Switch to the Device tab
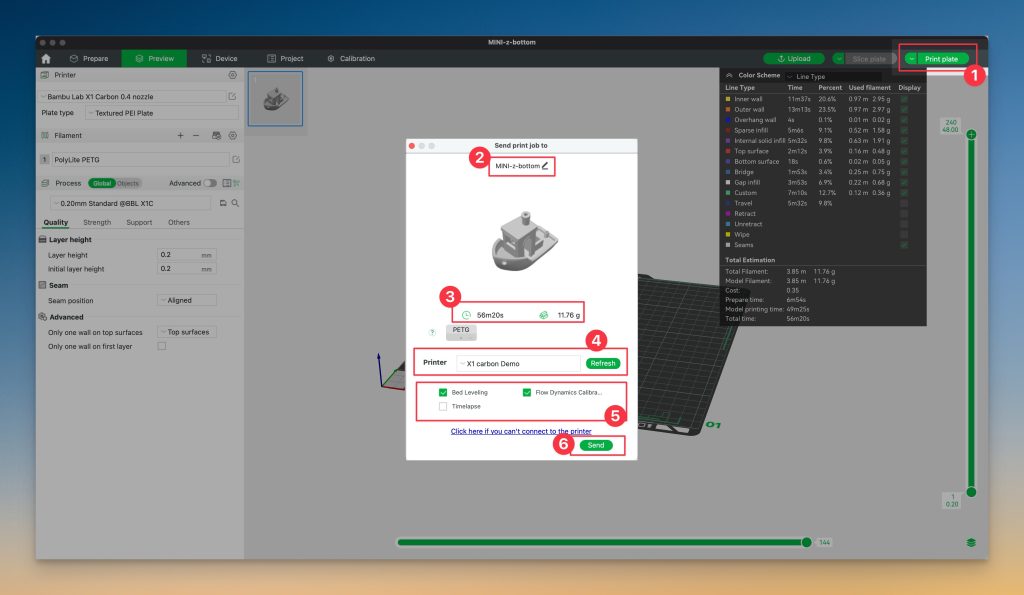Image resolution: width=1024 pixels, height=595 pixels. click(x=219, y=59)
